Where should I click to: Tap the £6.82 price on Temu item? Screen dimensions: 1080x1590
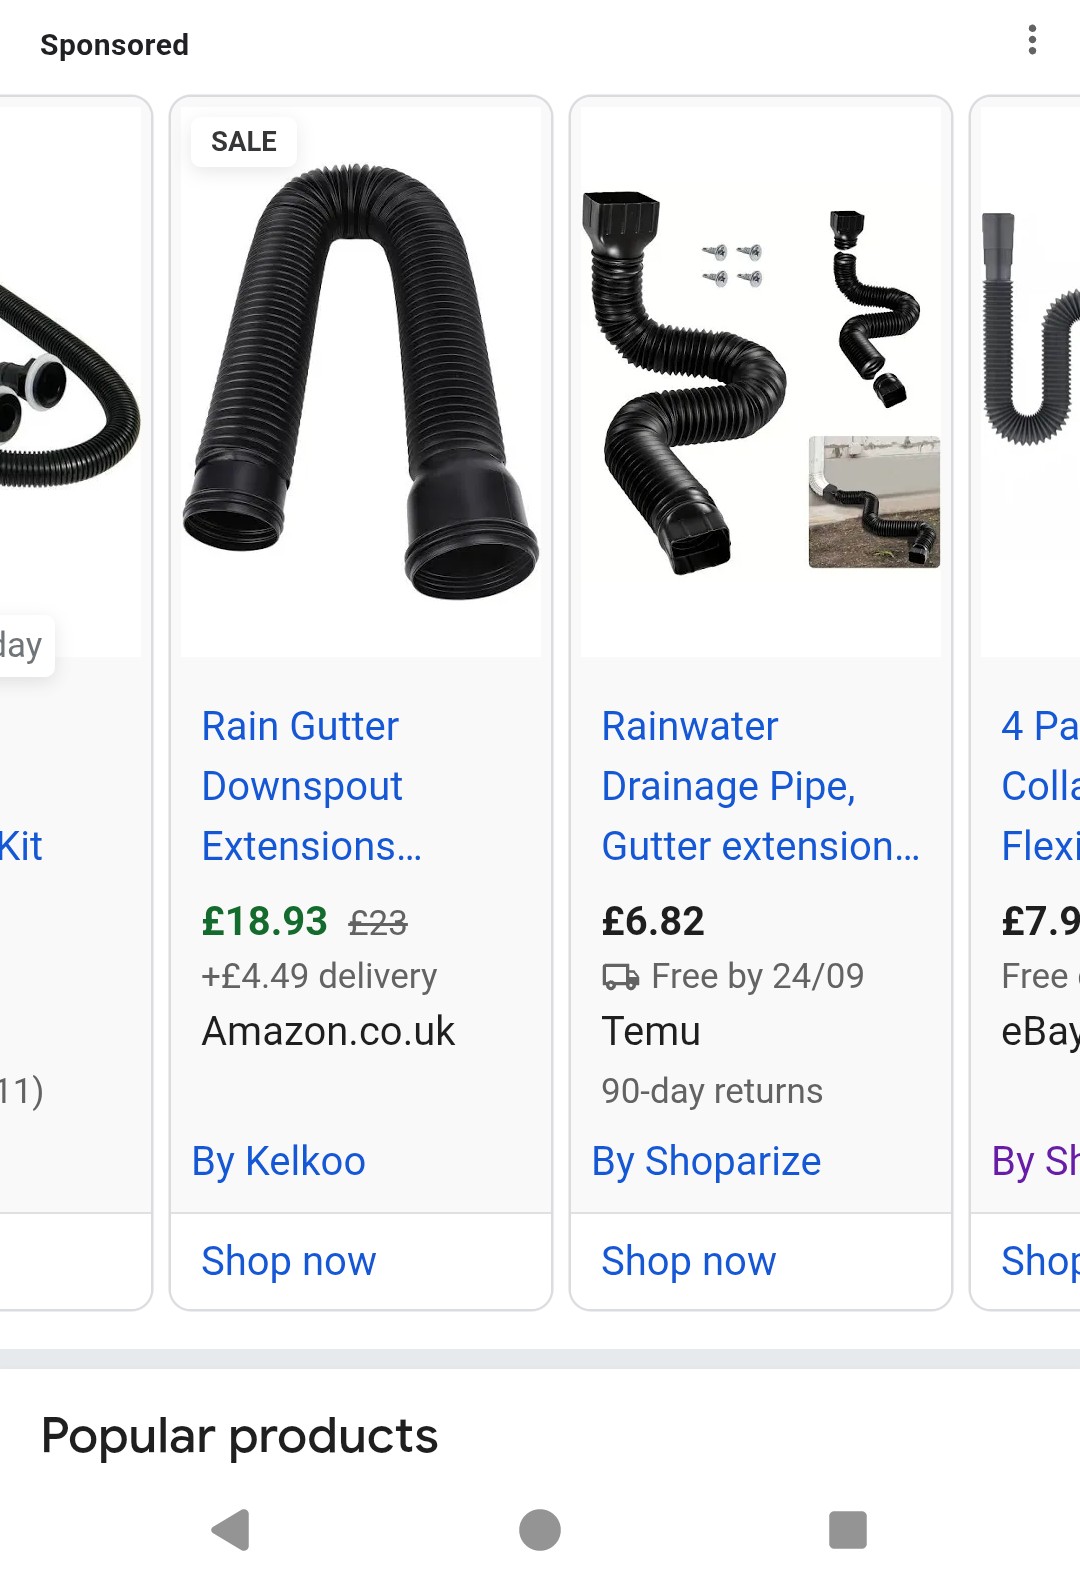tap(653, 921)
